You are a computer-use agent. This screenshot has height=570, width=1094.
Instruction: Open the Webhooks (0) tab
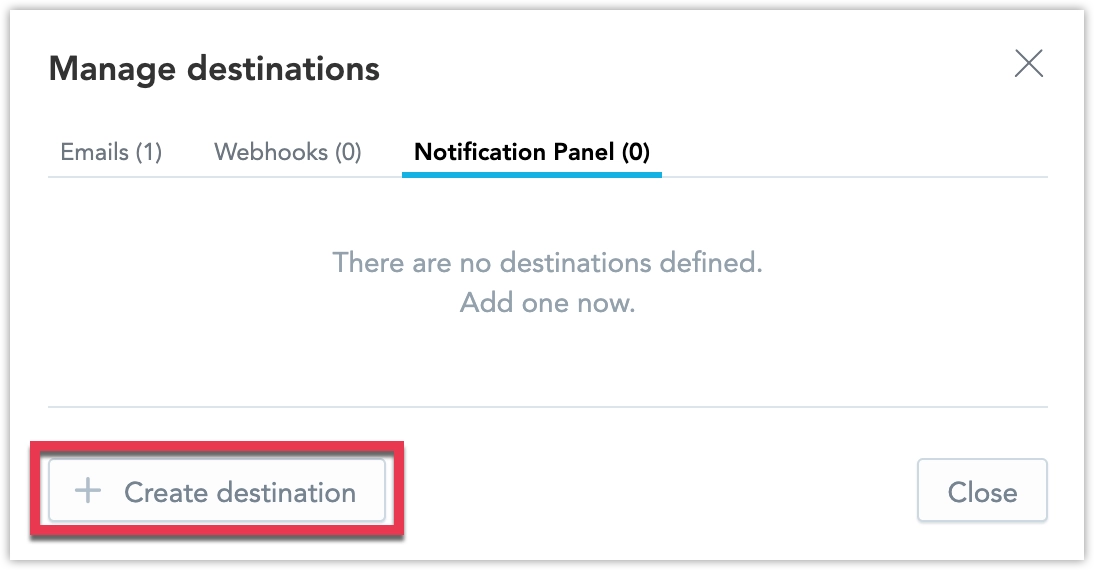click(287, 152)
